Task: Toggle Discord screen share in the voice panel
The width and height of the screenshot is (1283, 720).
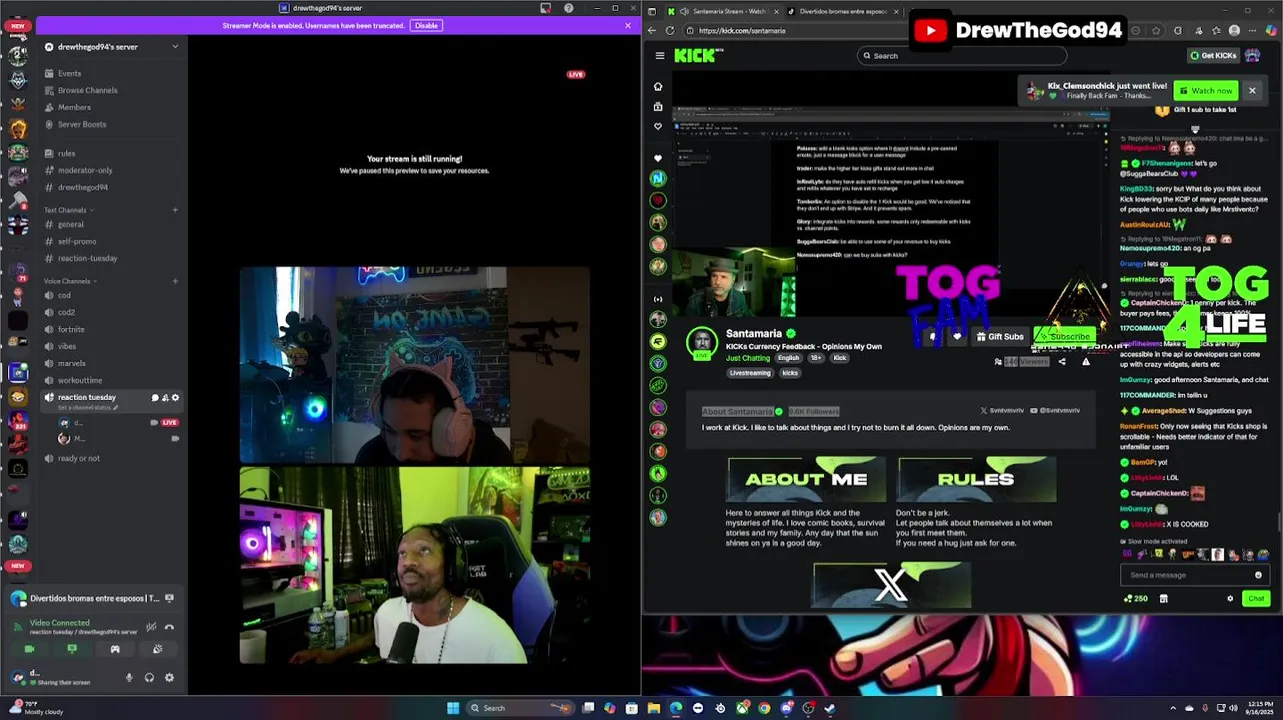Action: [72, 649]
